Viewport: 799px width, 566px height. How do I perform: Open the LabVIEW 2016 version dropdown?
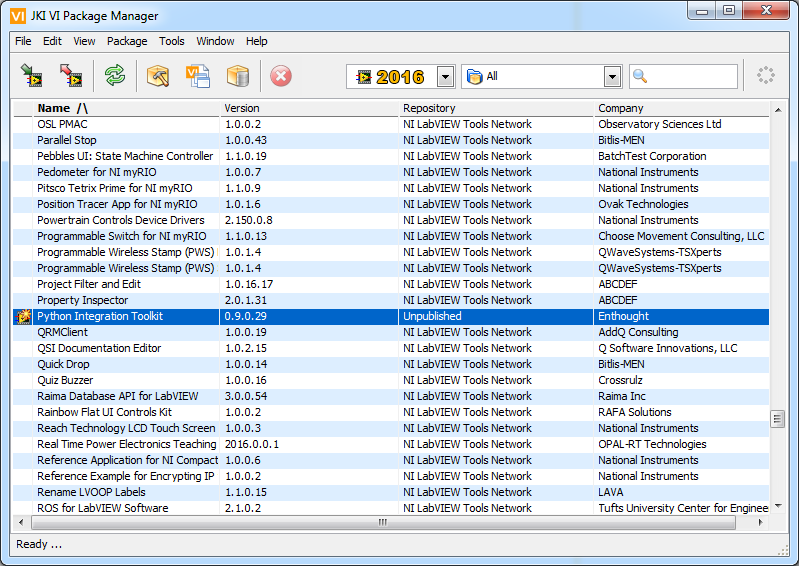(x=446, y=77)
